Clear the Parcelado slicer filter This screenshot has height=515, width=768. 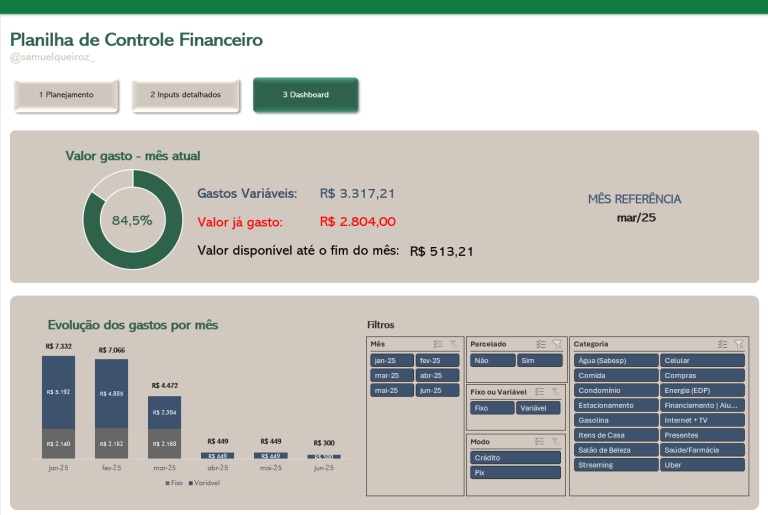556,344
